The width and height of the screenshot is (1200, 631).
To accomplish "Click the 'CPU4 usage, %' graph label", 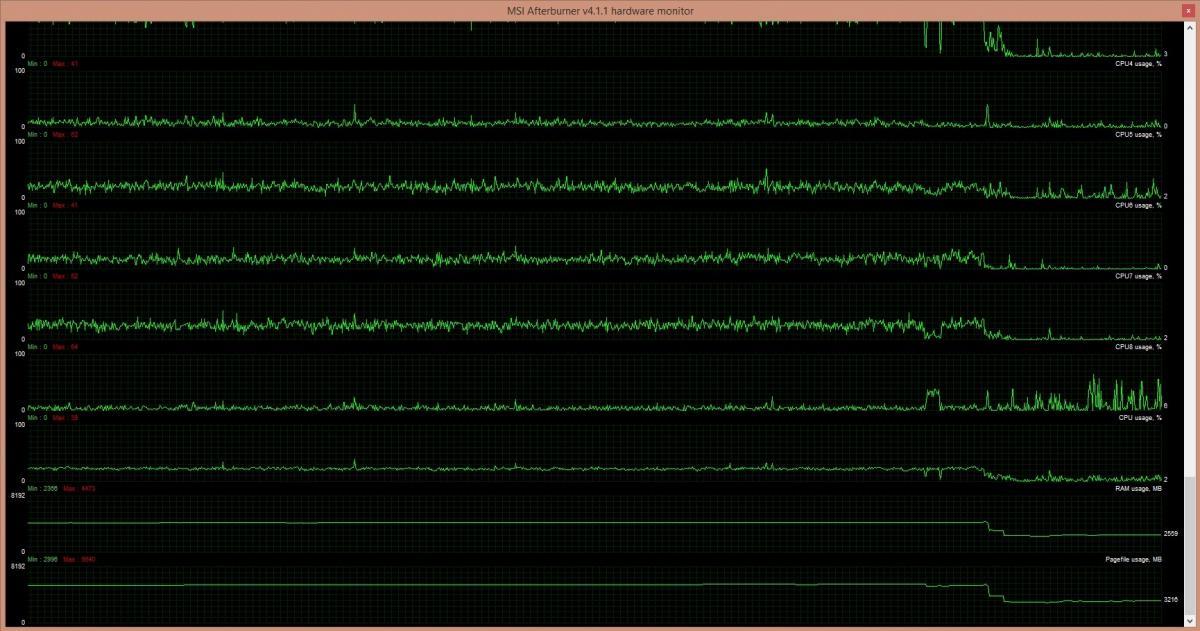I will [x=1138, y=63].
